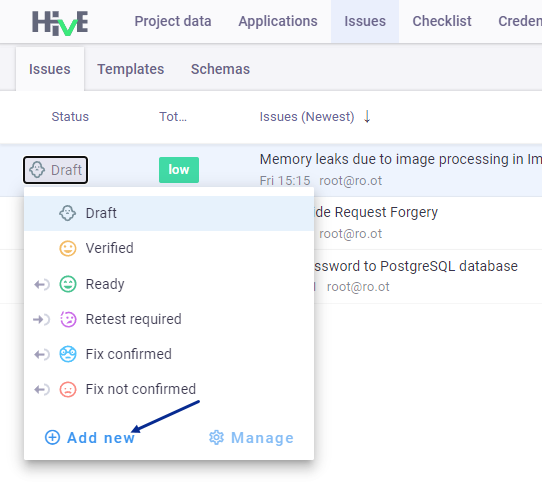
Task: Click the green low severity badge
Action: pos(179,170)
